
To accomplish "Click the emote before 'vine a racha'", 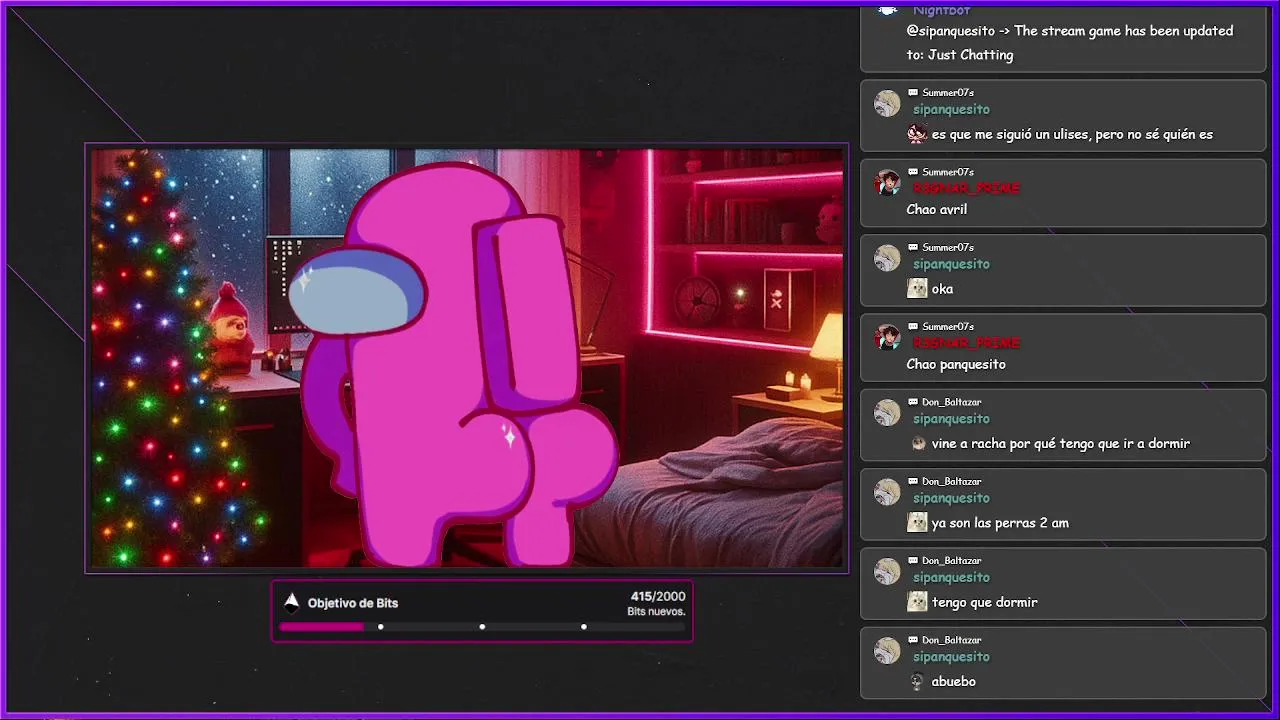I will (x=918, y=443).
